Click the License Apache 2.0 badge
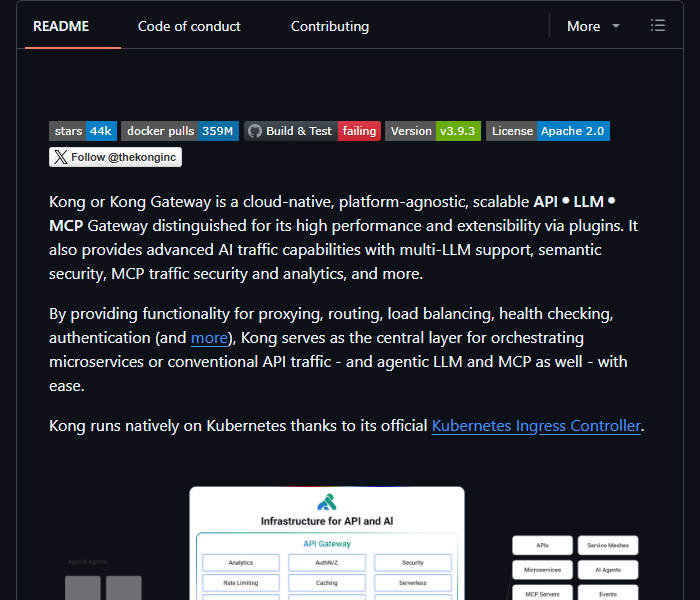 point(548,131)
